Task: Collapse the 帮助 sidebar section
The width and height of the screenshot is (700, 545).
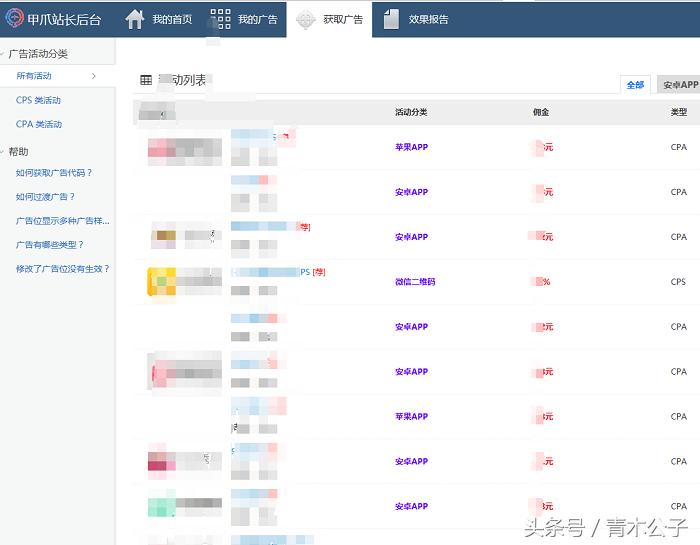Action: 4,152
